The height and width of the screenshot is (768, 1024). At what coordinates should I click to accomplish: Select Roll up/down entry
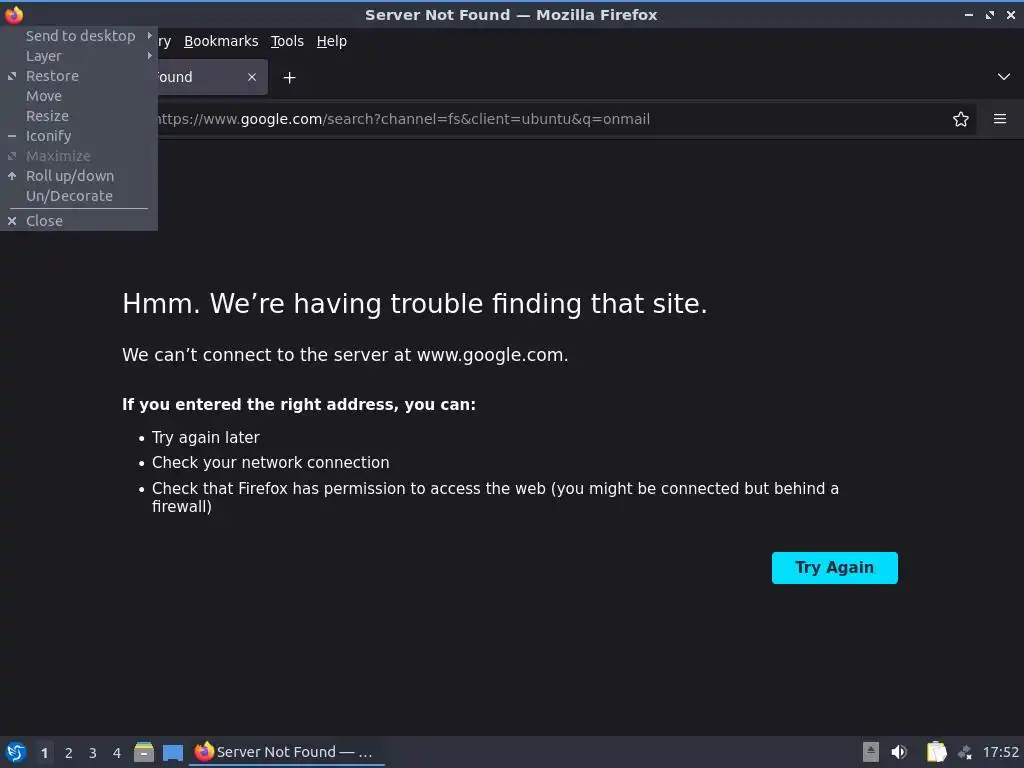click(x=79, y=176)
